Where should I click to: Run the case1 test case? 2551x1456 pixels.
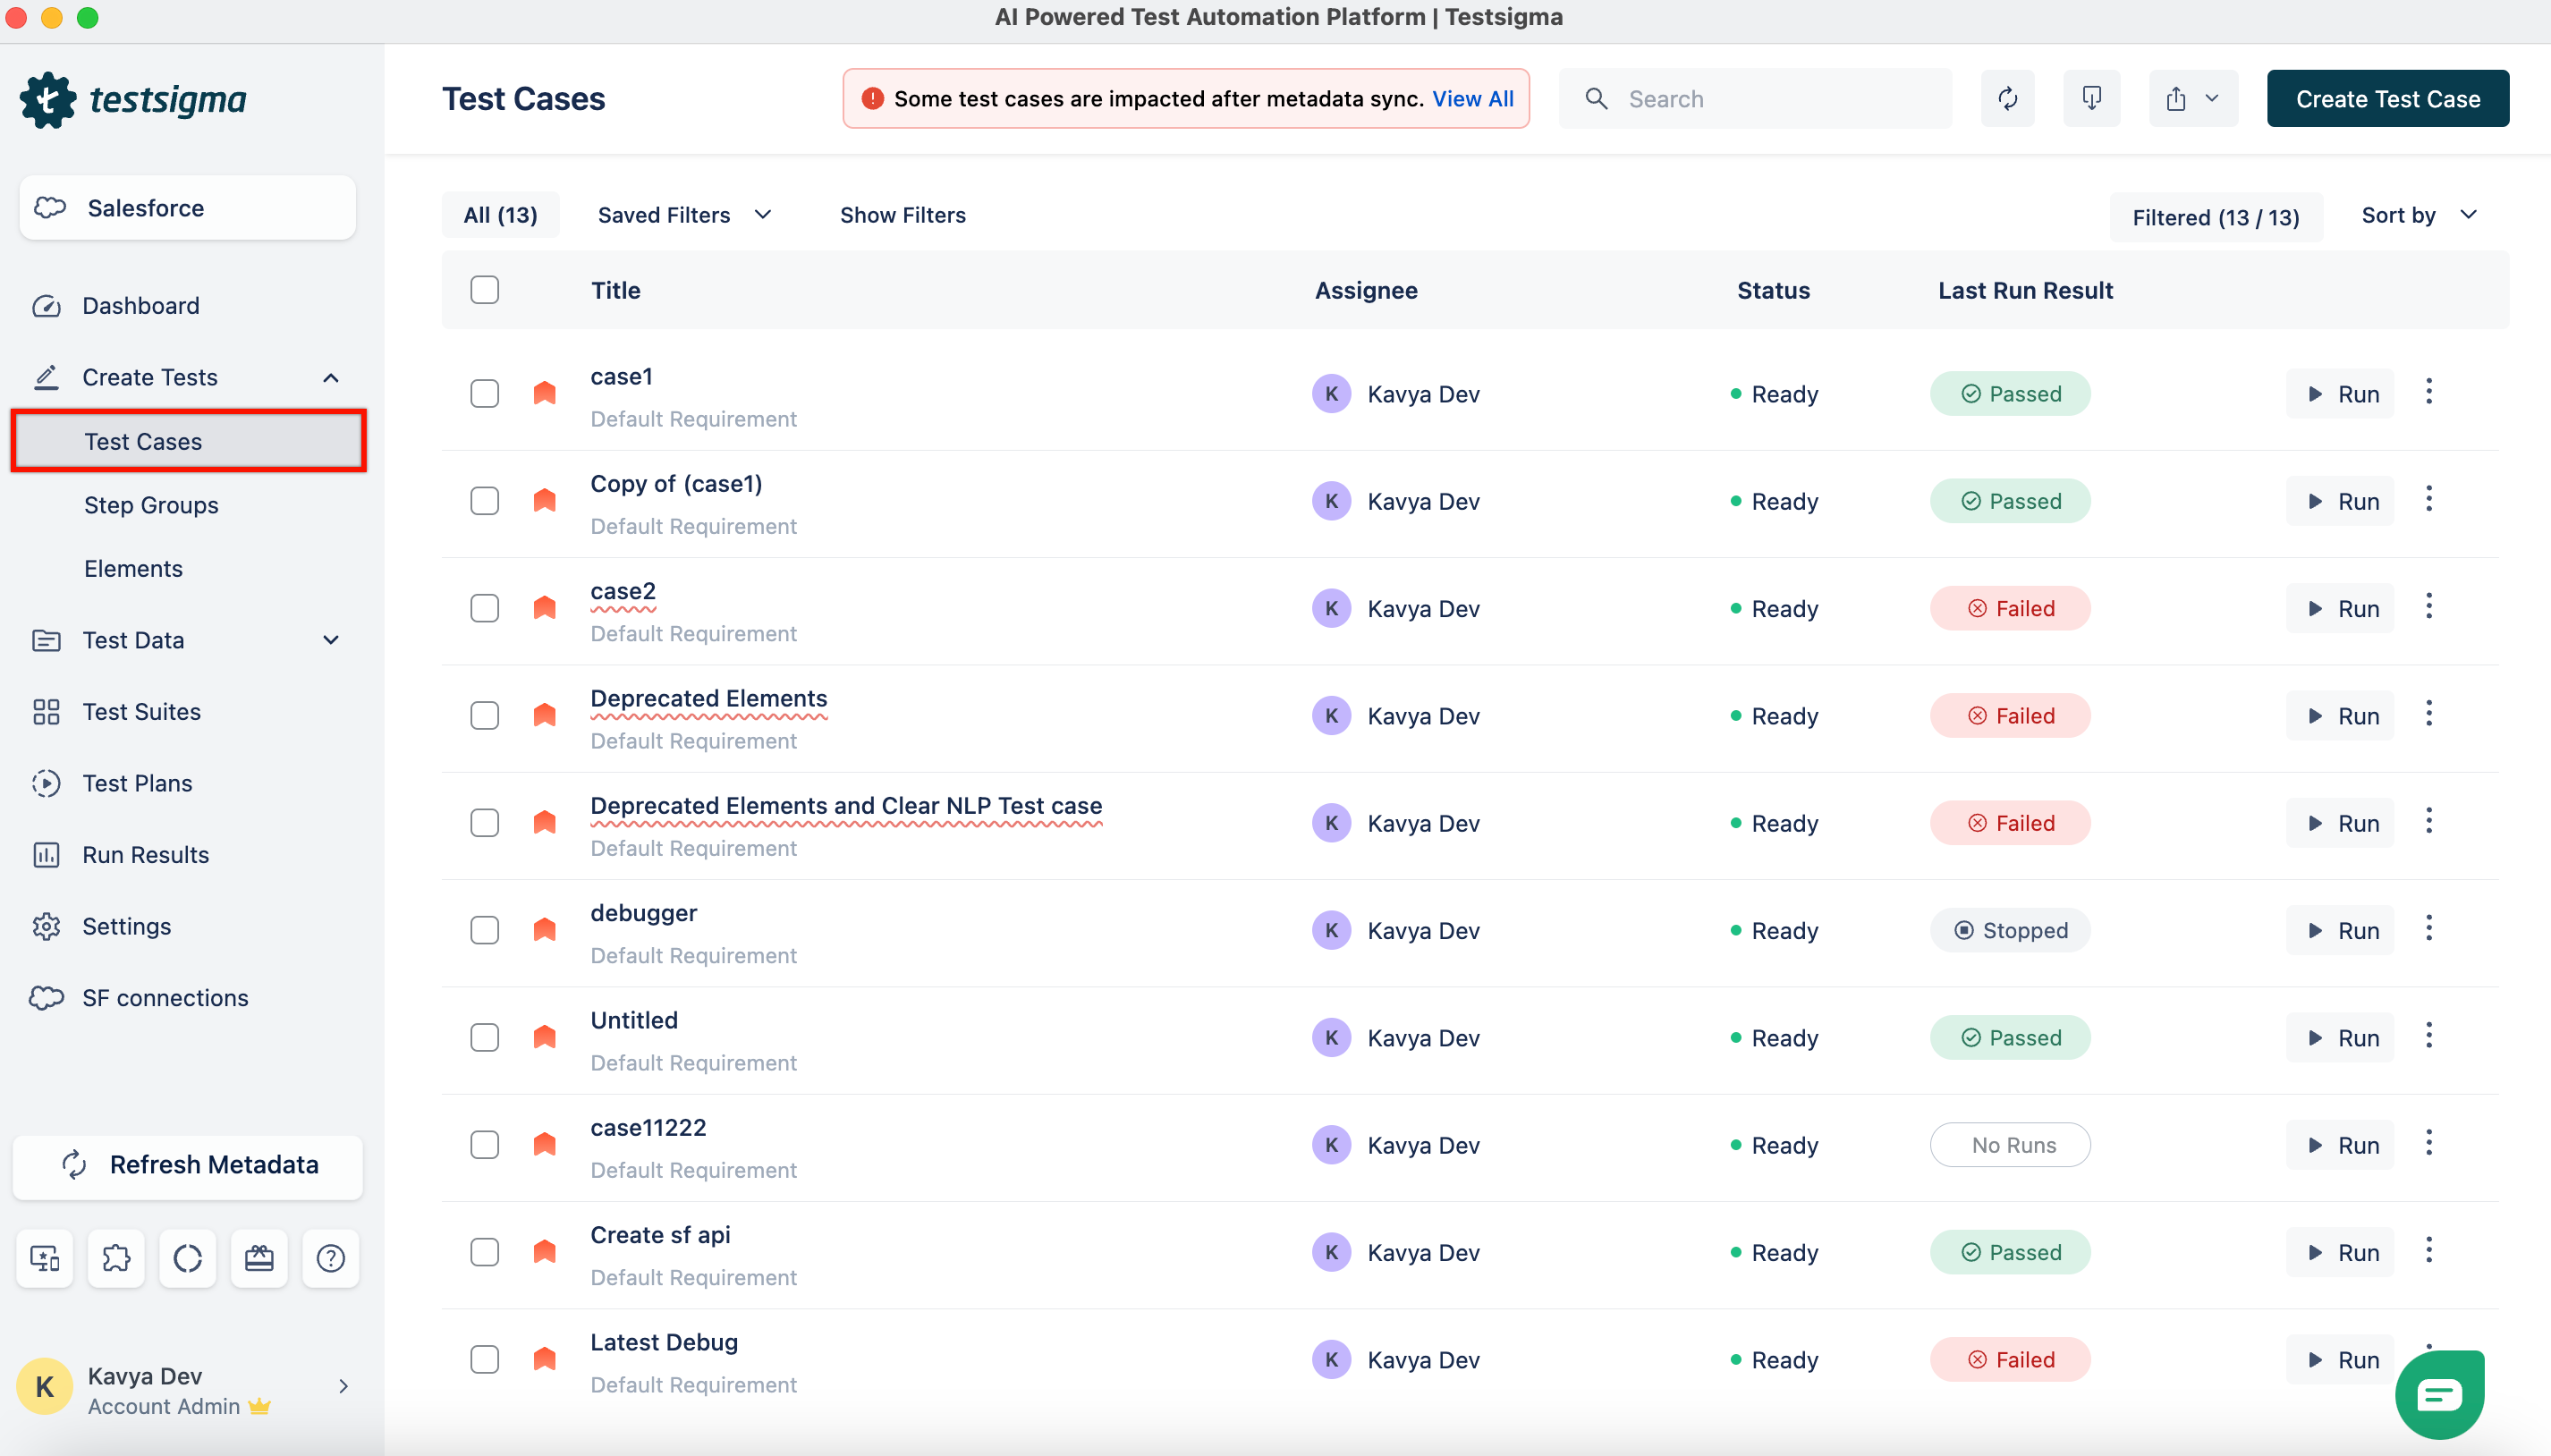(2340, 394)
